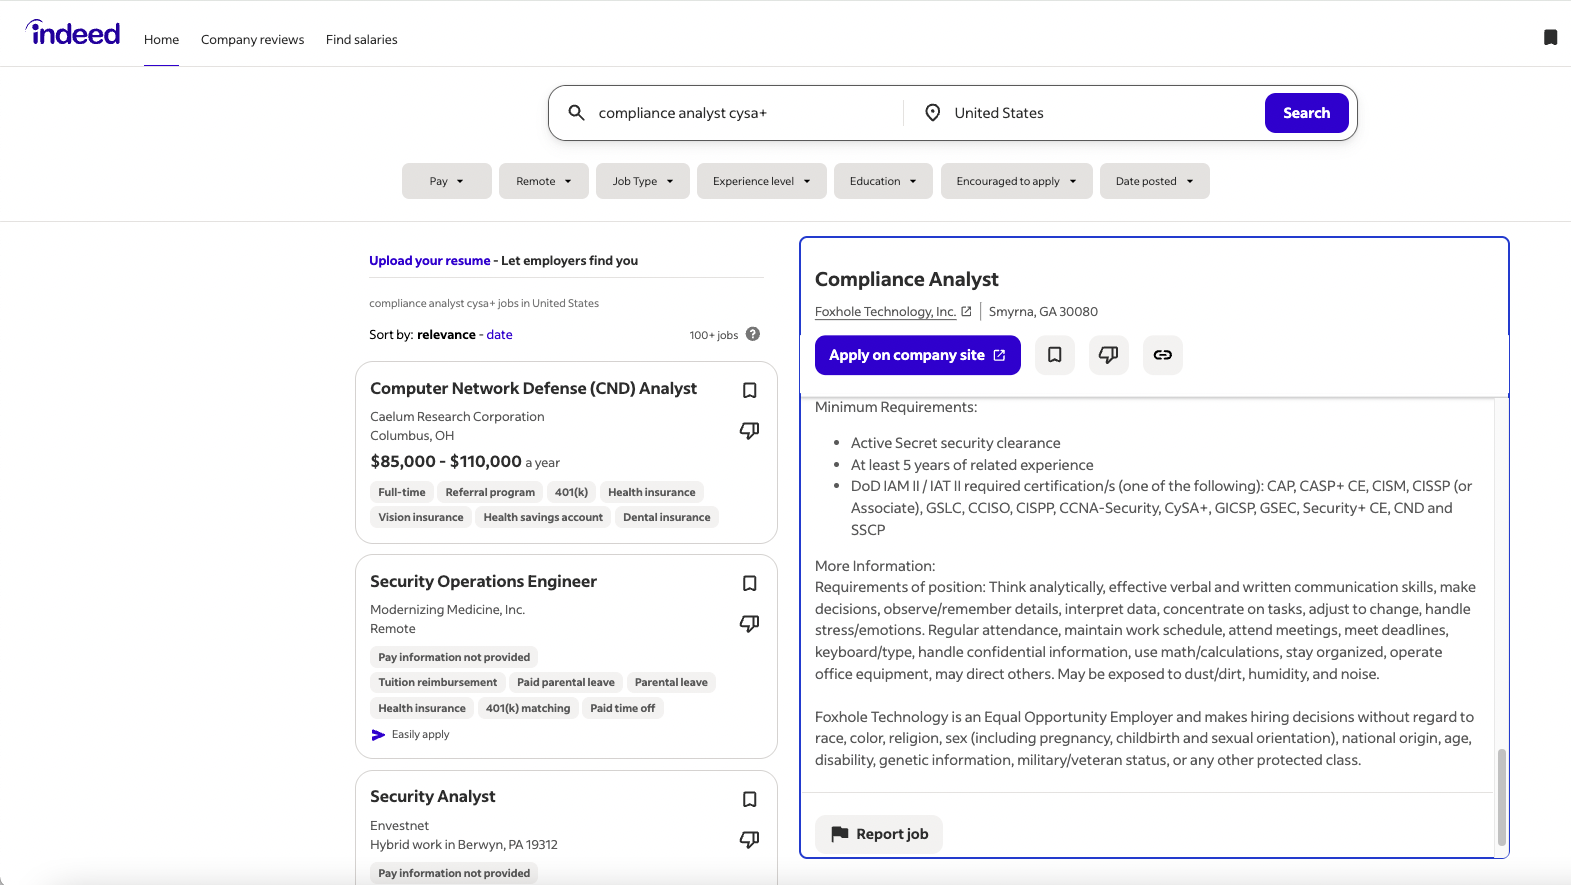Expand the Date posted filter
Viewport: 1571px width, 885px height.
tap(1154, 181)
